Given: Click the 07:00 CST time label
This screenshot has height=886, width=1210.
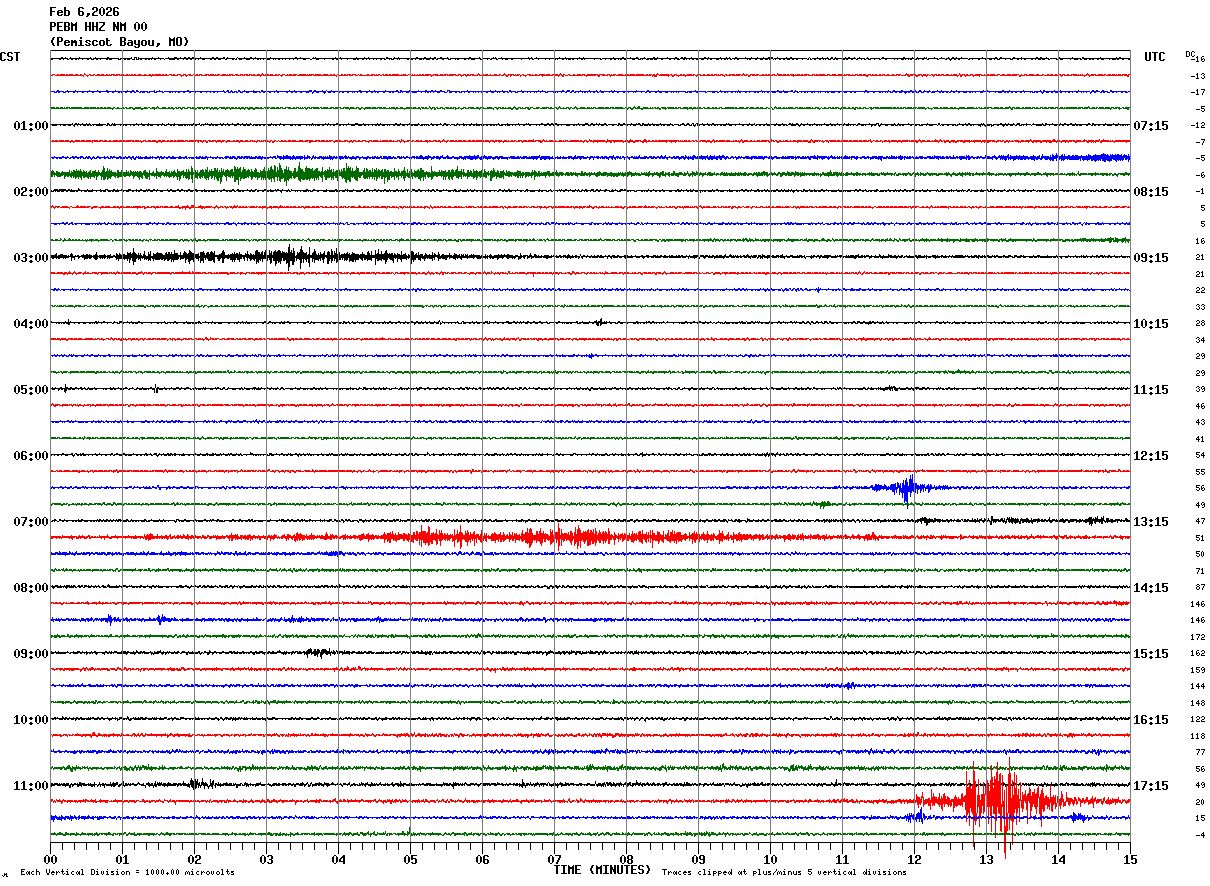Looking at the screenshot, I should (30, 522).
